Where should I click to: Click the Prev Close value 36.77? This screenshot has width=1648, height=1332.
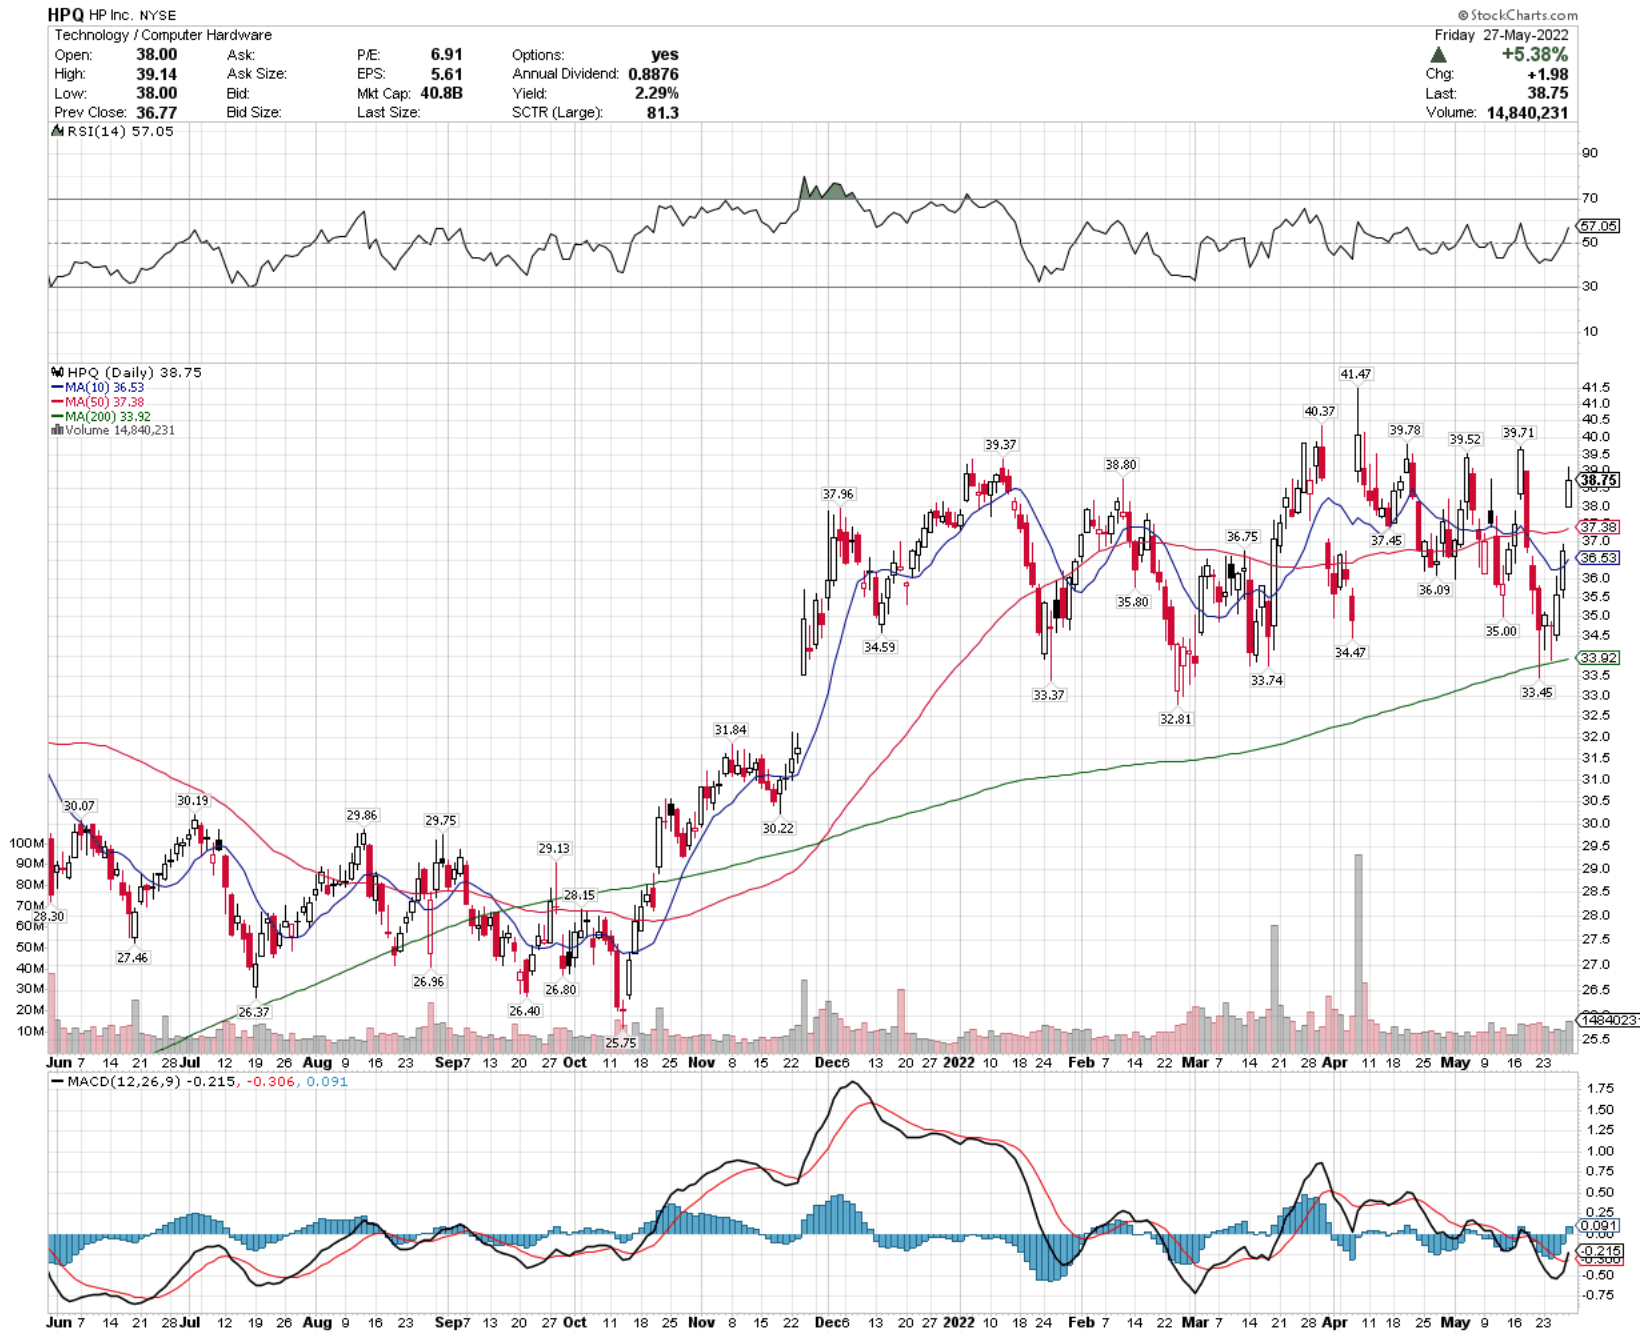tap(157, 112)
